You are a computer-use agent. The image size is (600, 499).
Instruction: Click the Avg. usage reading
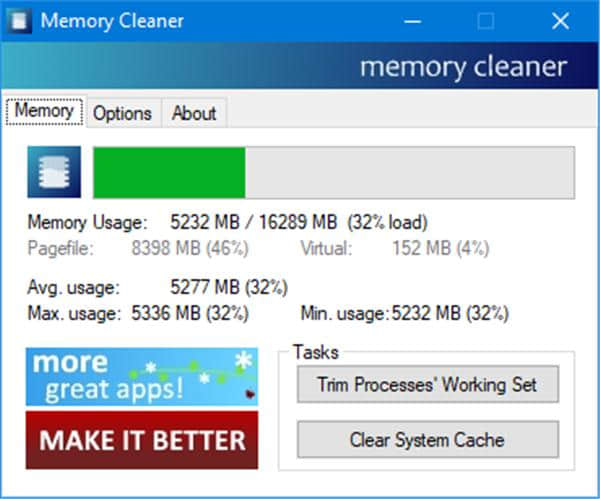pyautogui.click(x=229, y=289)
